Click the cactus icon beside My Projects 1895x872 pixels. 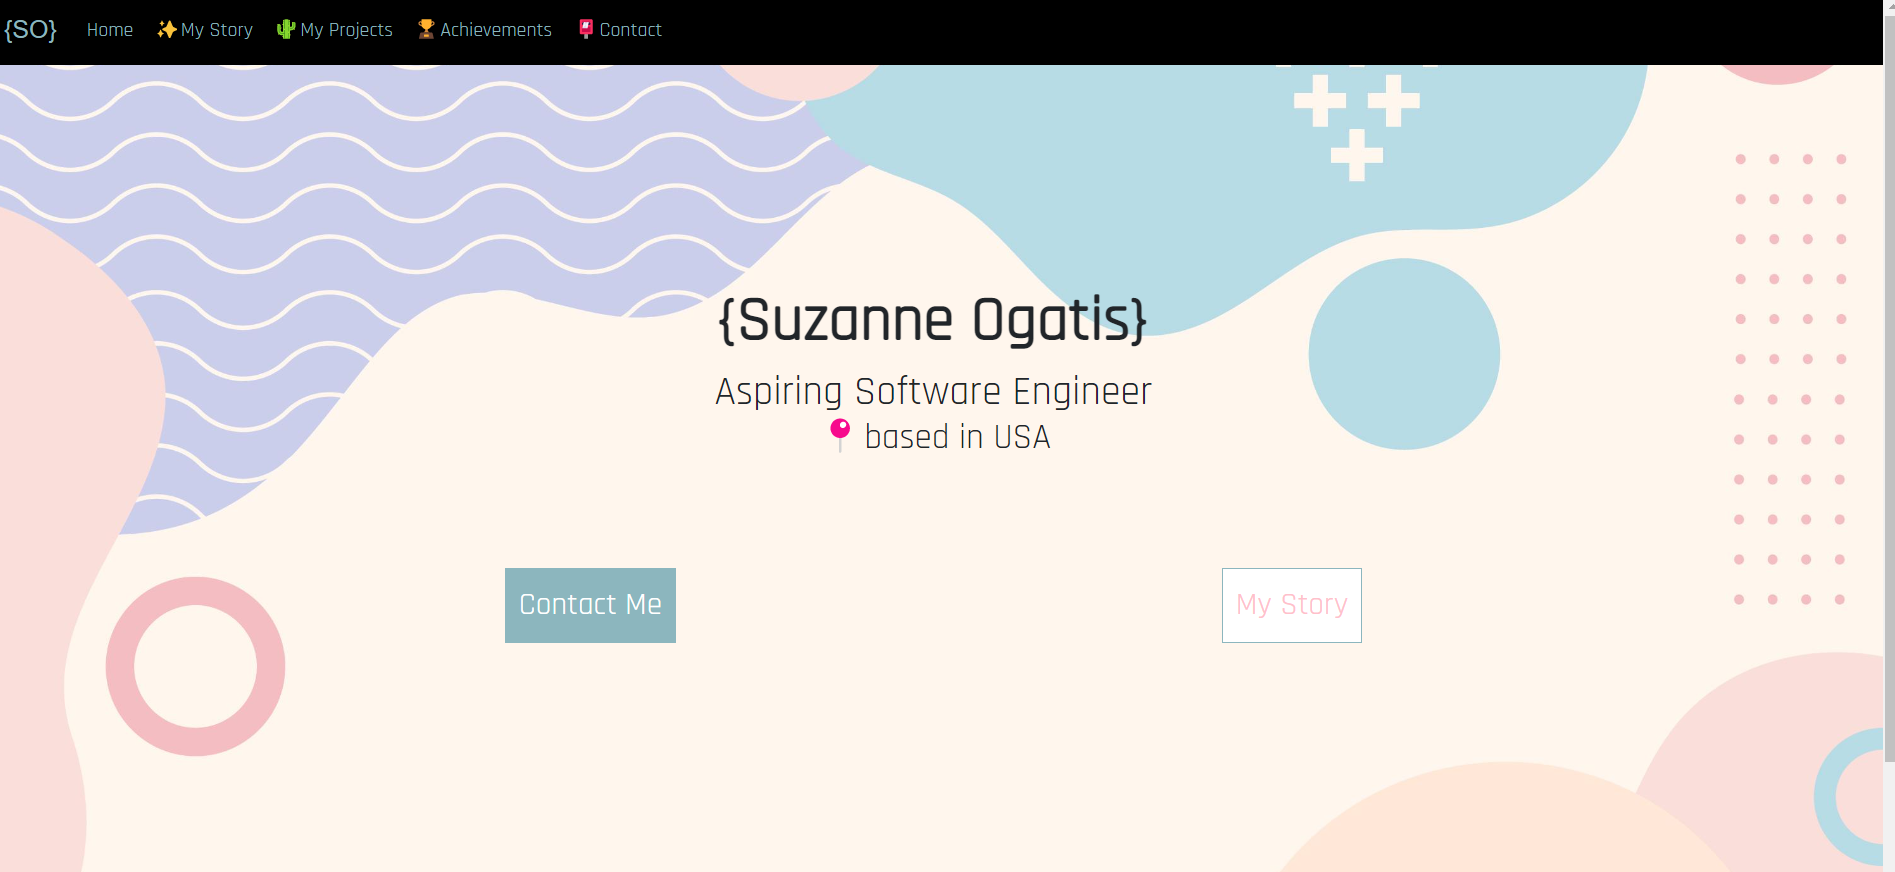click(286, 30)
